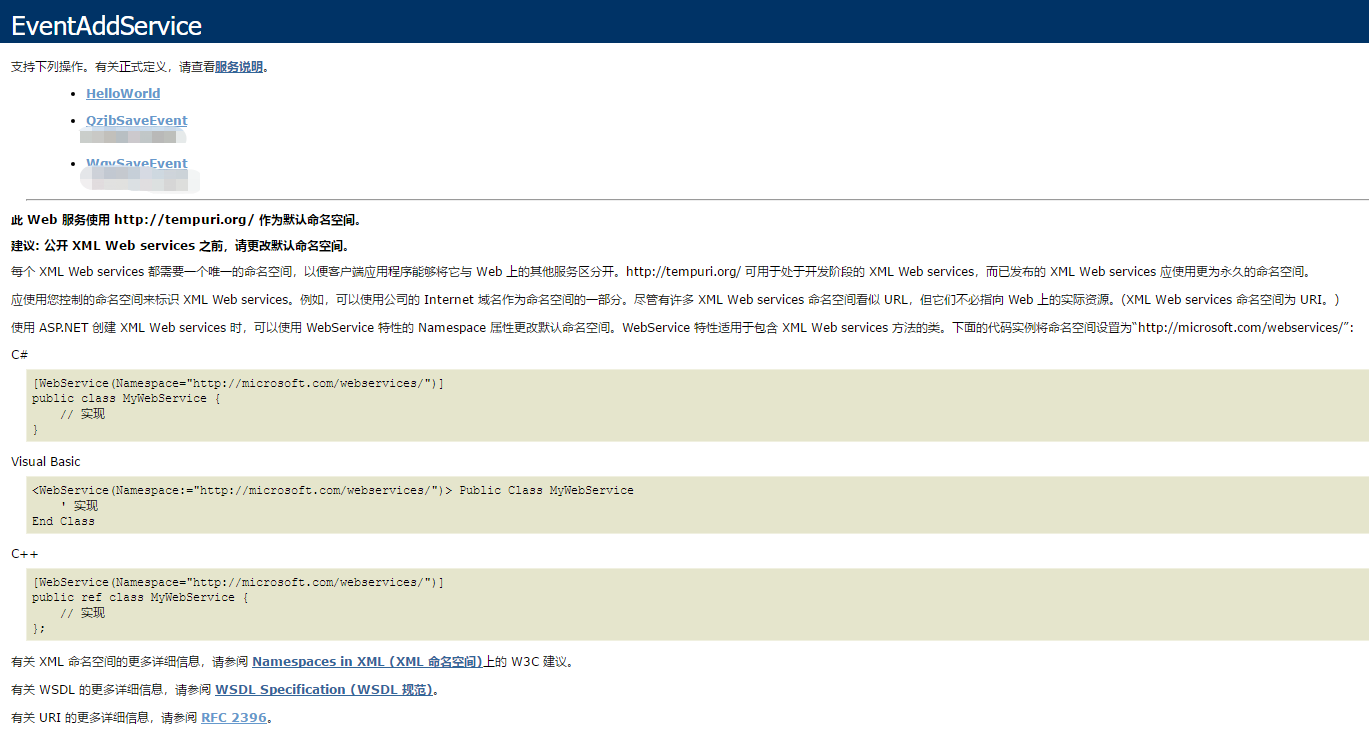Click the Visual Basic section label
This screenshot has width=1369, height=737.
[x=45, y=461]
